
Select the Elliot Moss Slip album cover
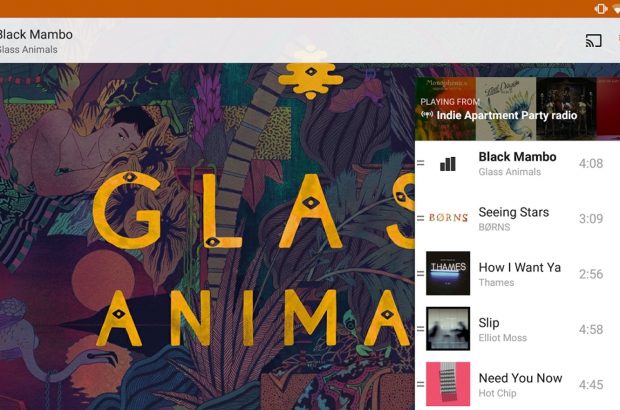[x=448, y=329]
